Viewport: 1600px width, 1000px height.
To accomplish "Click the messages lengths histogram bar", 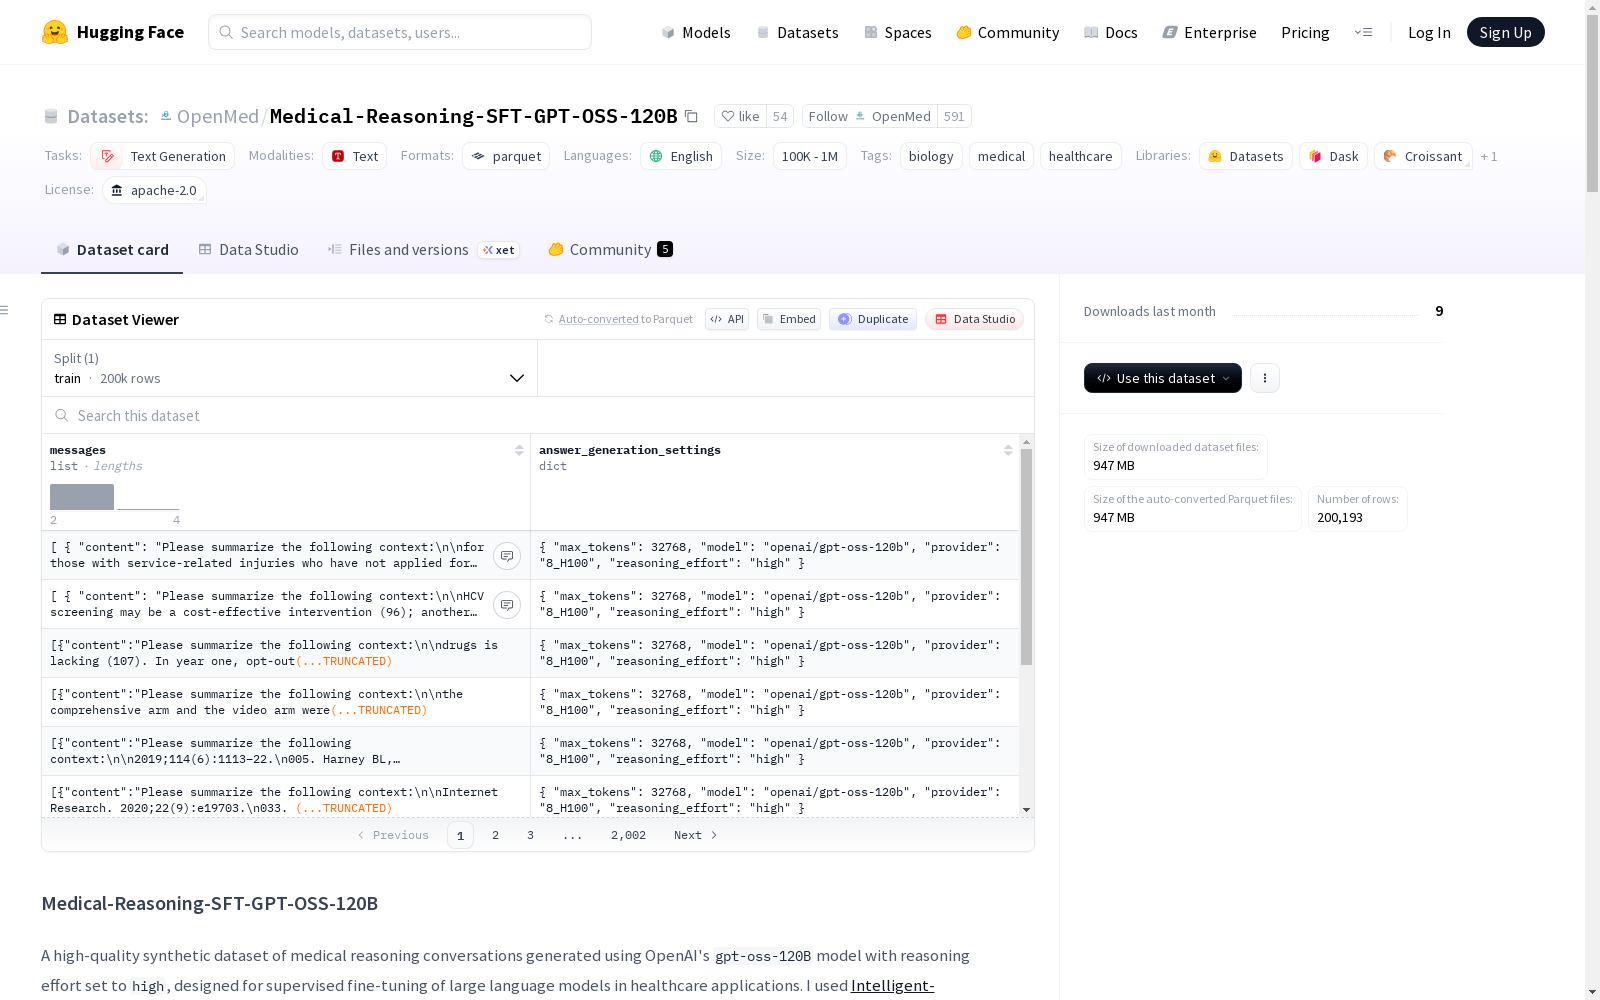I will click(x=82, y=497).
